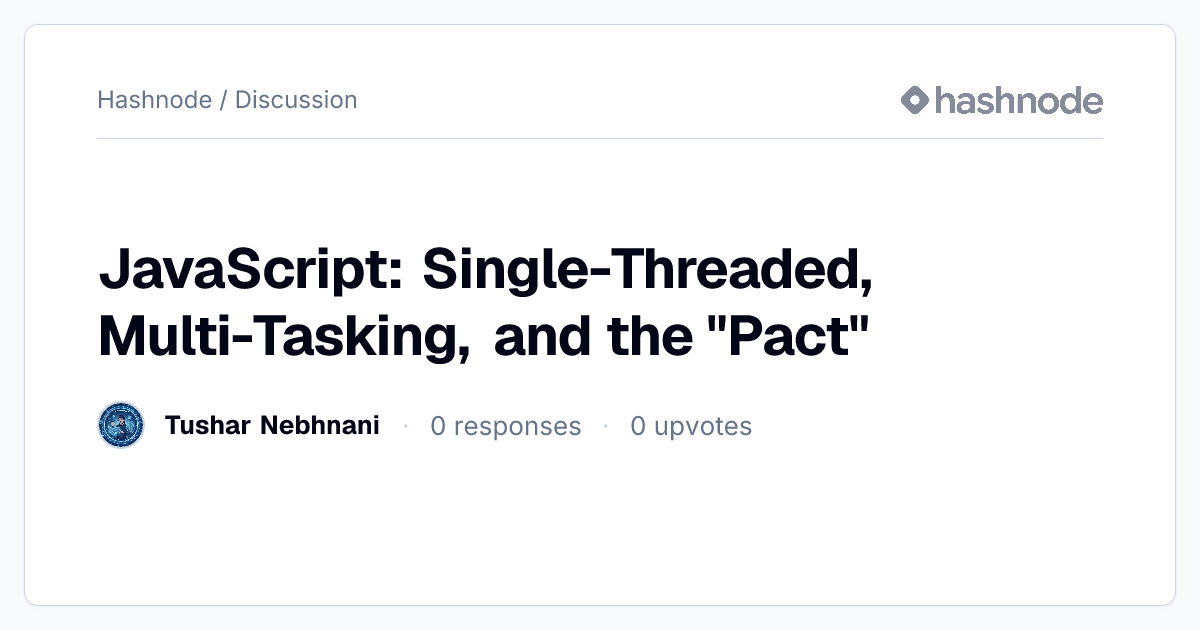The width and height of the screenshot is (1200, 630).
Task: Select the Single-Threaded, word in the headline
Action: [x=647, y=272]
